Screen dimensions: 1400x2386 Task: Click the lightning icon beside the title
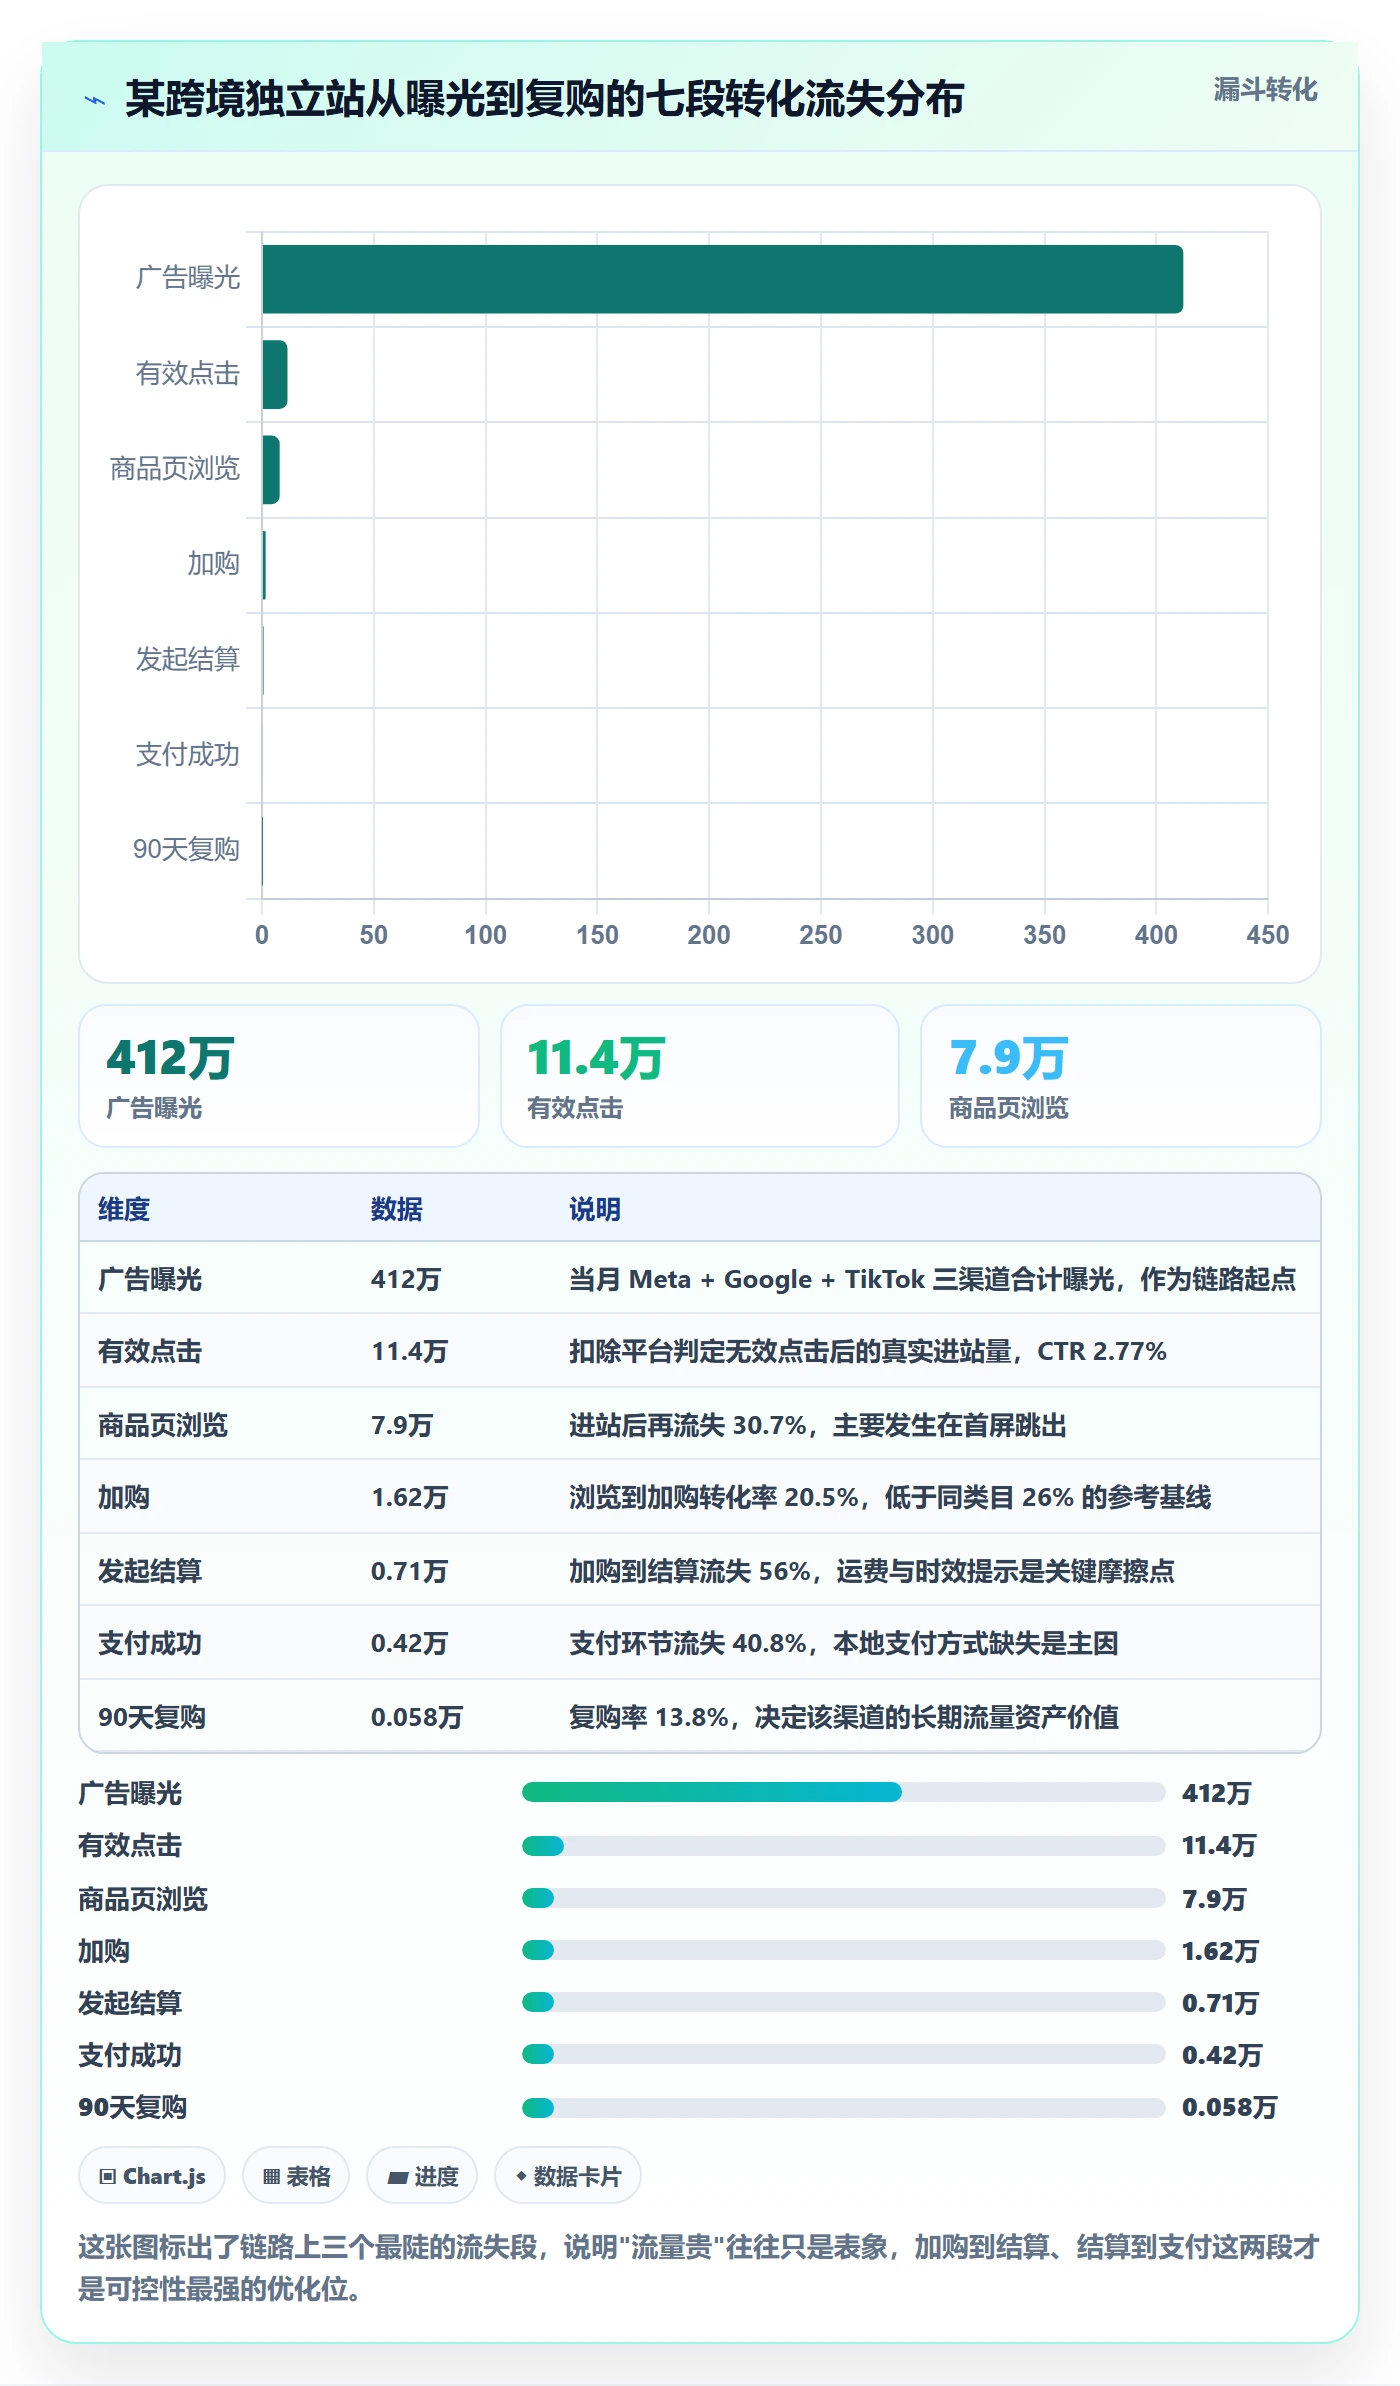click(95, 100)
